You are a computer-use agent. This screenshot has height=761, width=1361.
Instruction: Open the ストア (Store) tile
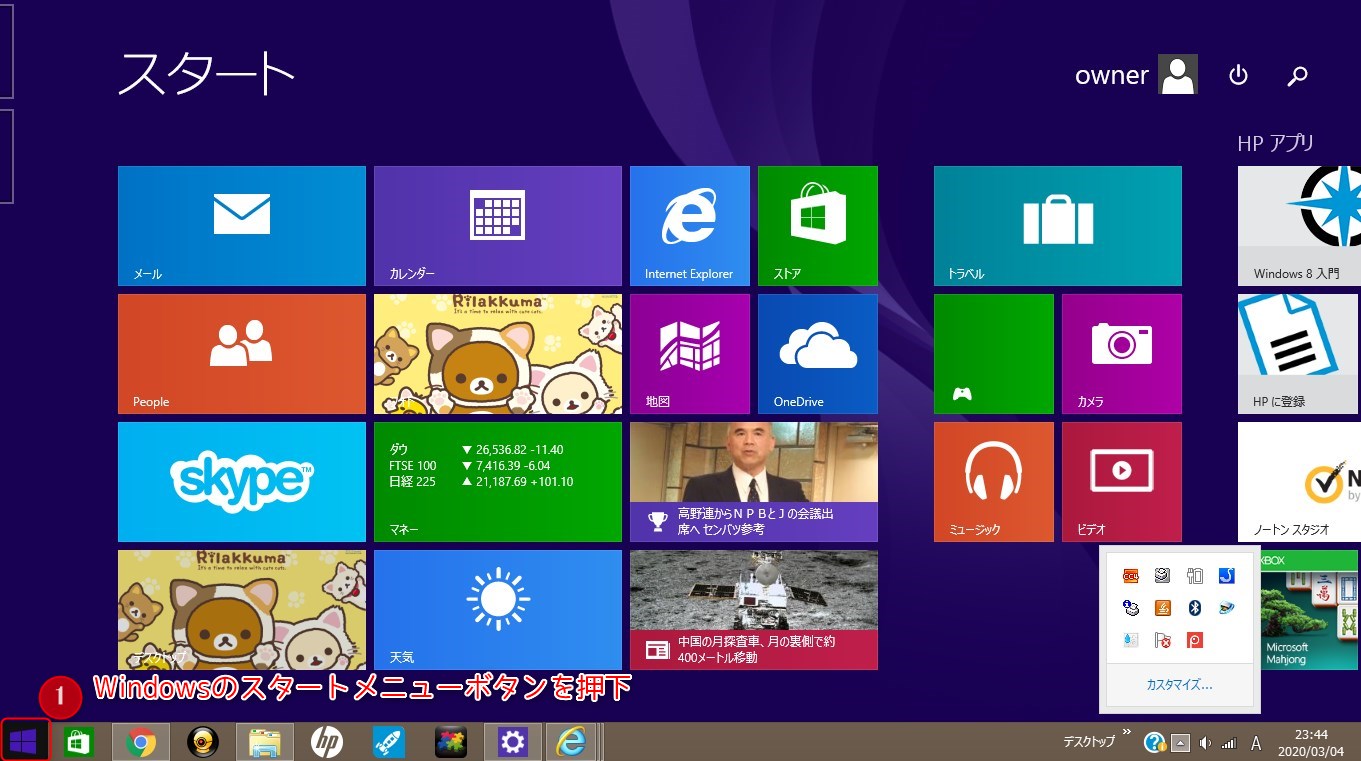[x=818, y=226]
